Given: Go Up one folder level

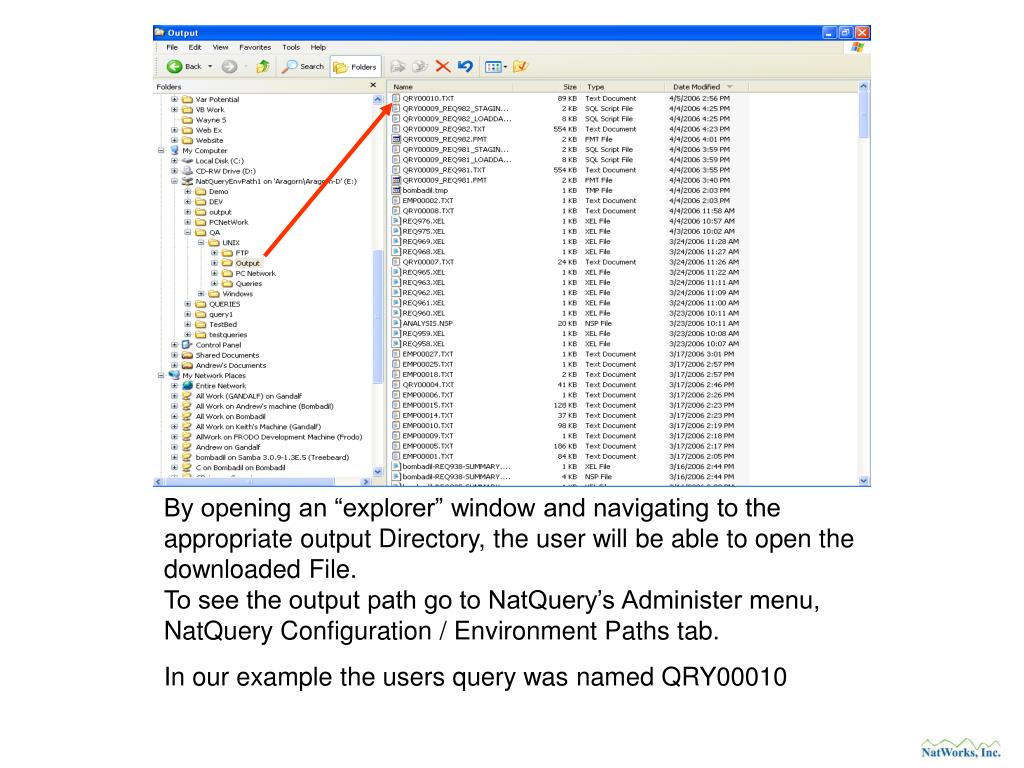Looking at the screenshot, I should pos(263,67).
